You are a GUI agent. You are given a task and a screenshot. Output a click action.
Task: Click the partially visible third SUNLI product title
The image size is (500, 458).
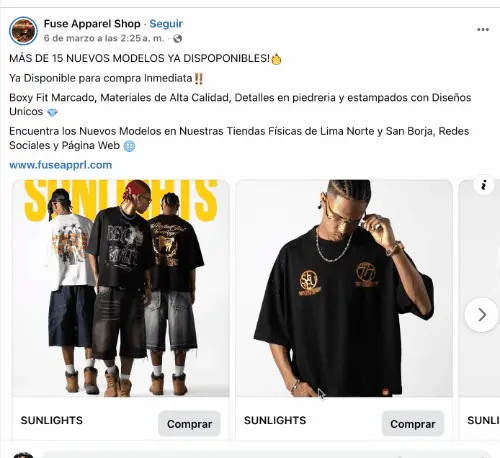point(483,420)
